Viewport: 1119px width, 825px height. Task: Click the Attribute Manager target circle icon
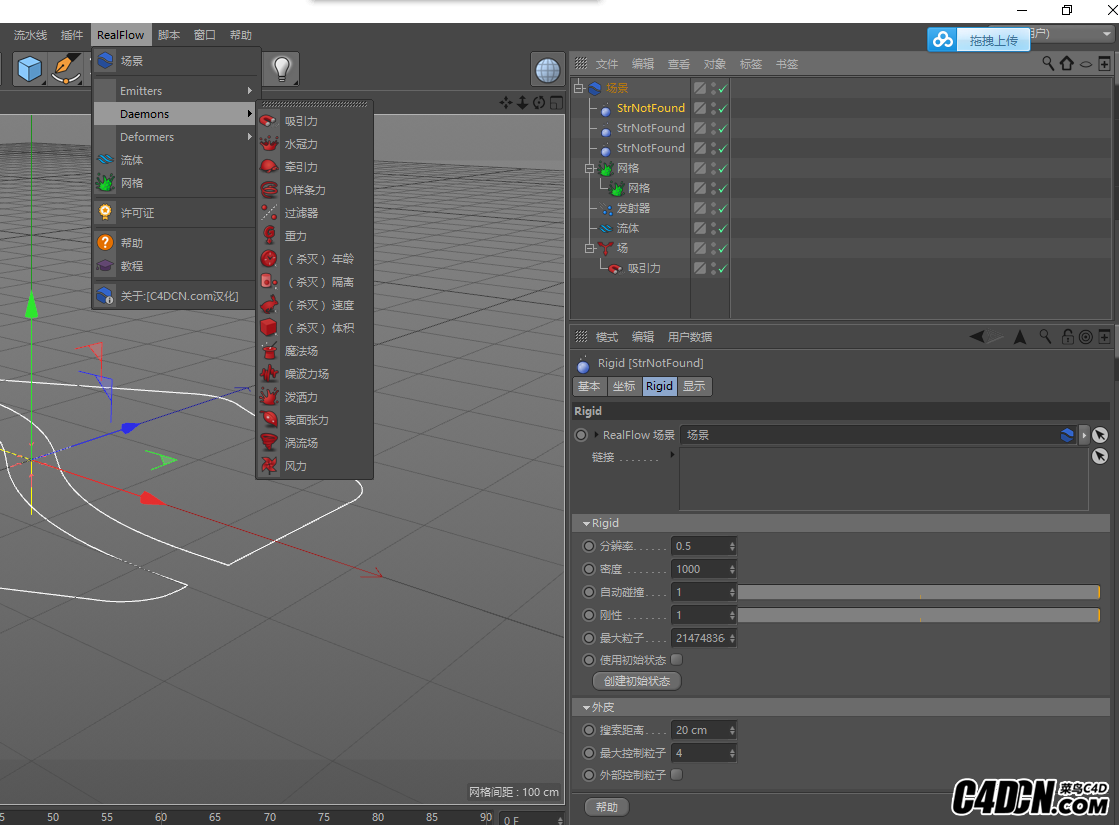(x=1085, y=337)
